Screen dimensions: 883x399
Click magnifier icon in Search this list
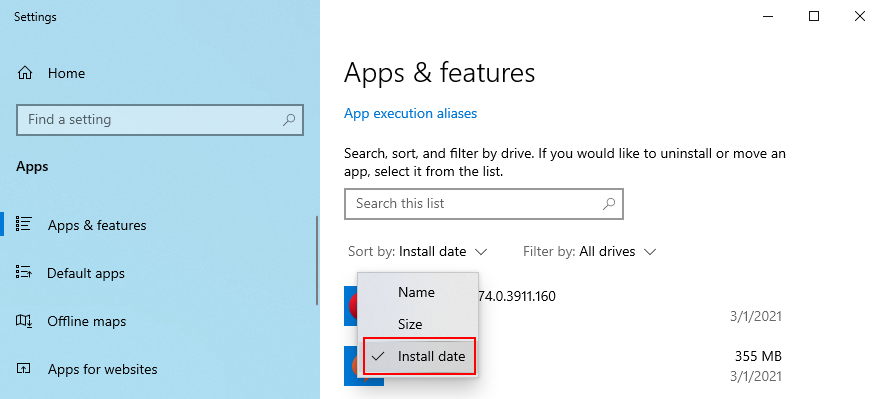(x=609, y=203)
